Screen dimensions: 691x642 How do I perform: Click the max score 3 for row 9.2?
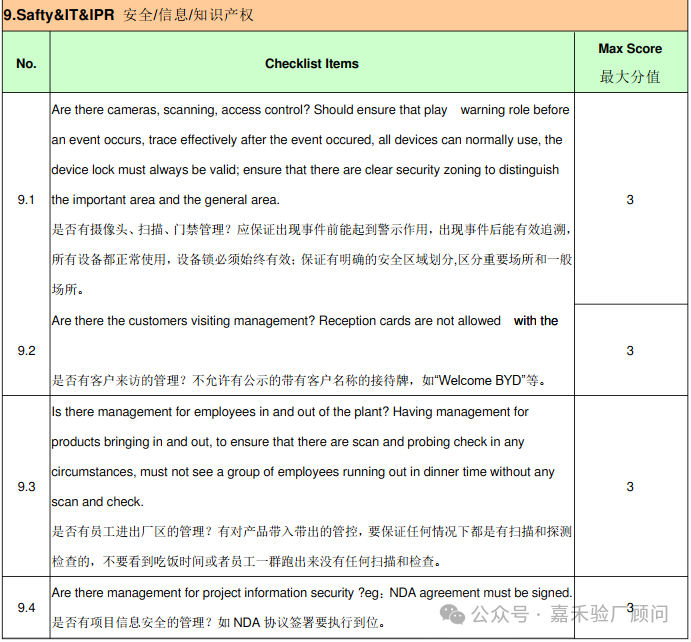[x=630, y=351]
